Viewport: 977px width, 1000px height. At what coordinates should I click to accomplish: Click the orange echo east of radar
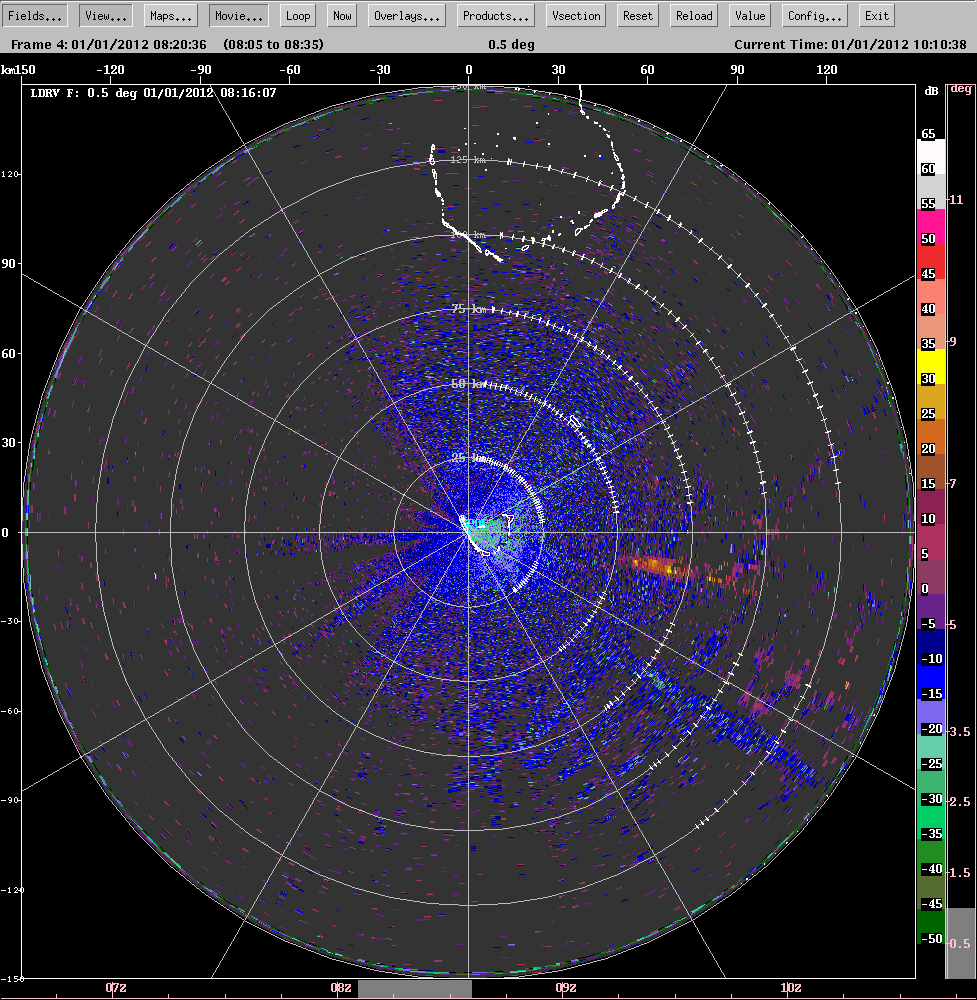point(657,565)
